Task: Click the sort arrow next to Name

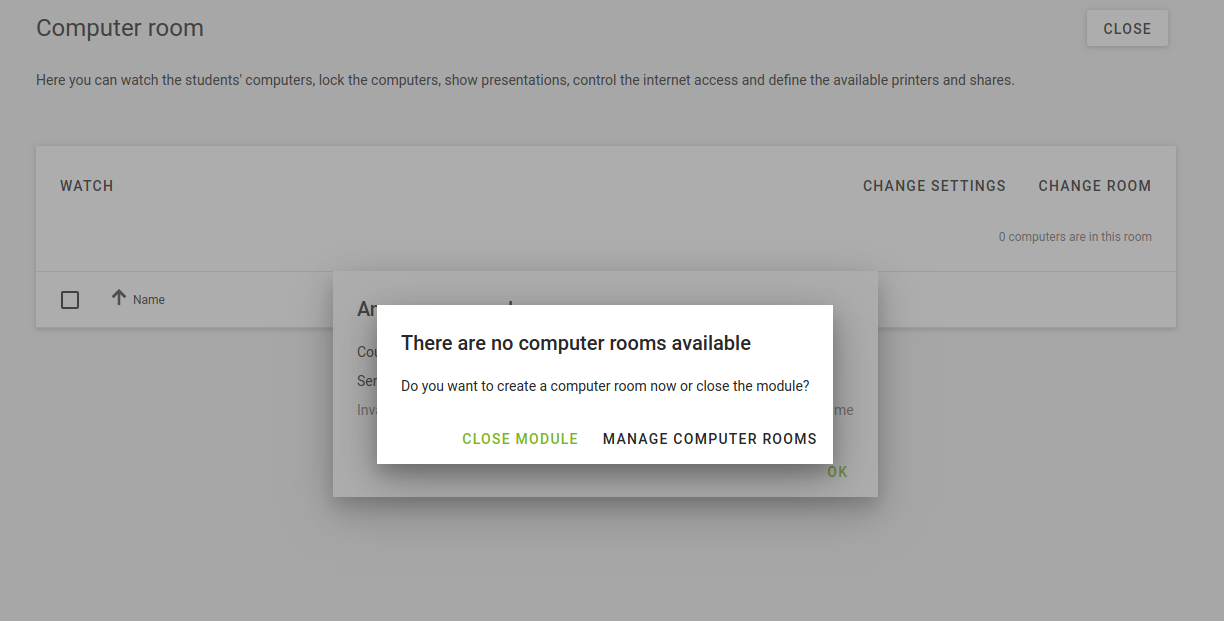Action: coord(119,298)
